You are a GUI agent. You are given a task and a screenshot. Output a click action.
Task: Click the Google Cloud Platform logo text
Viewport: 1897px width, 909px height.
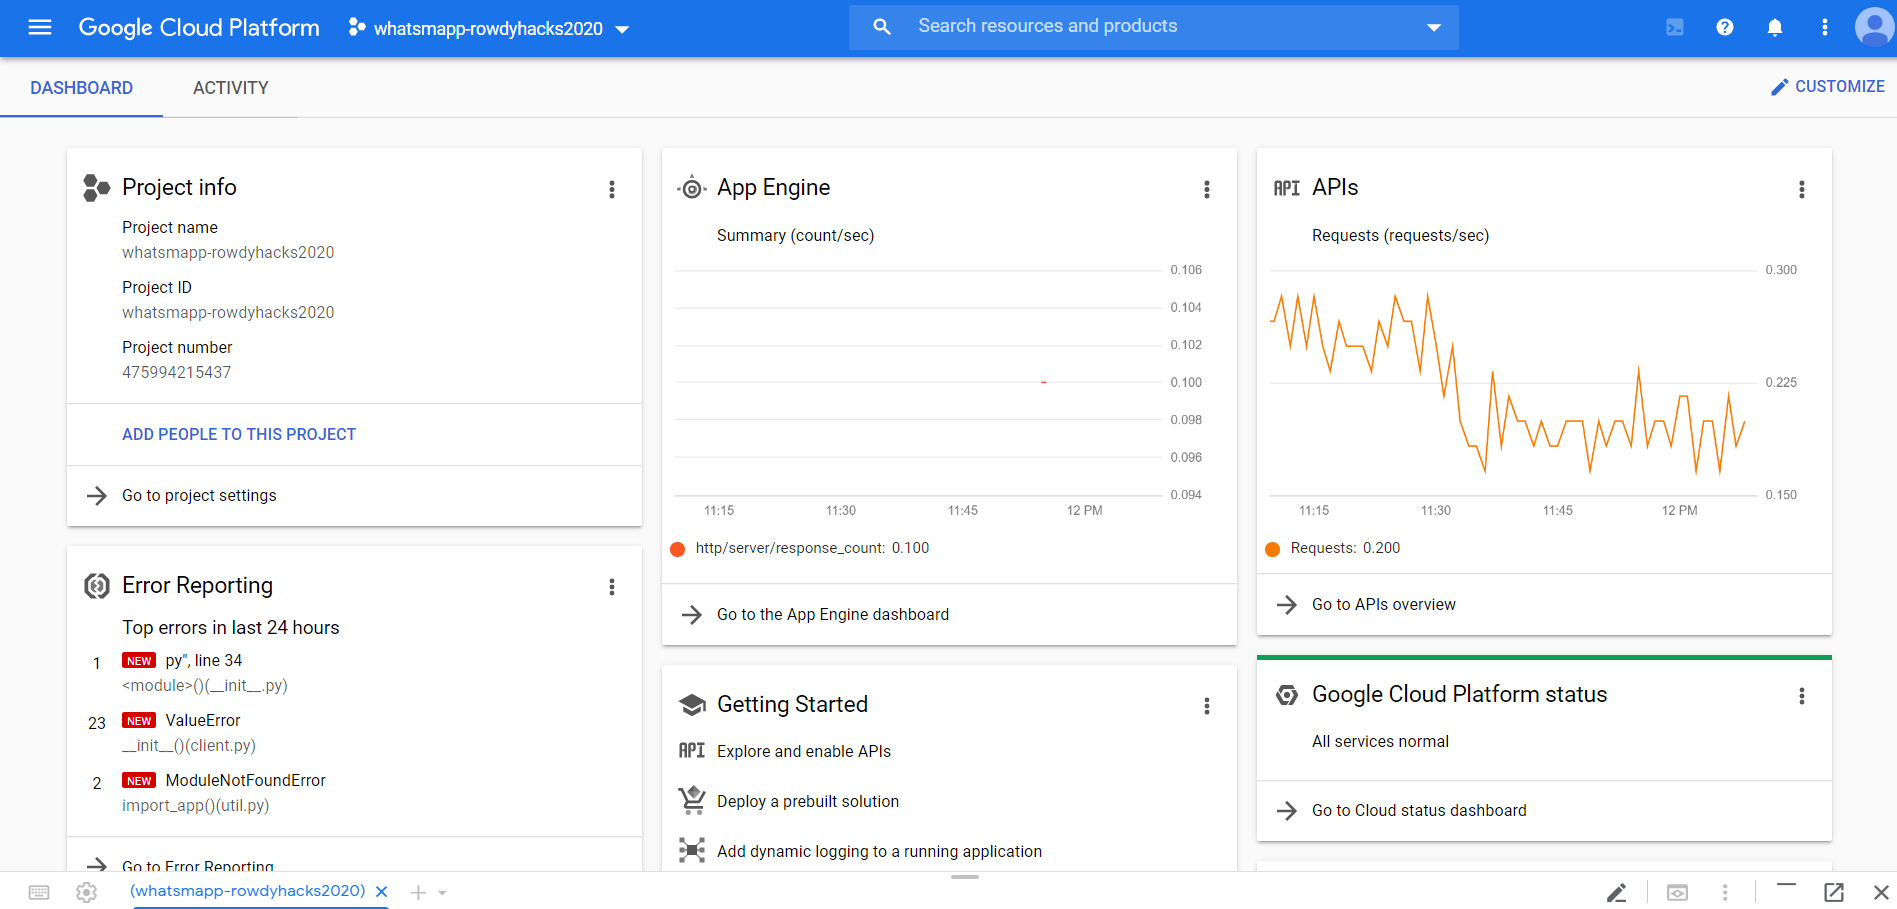(199, 28)
